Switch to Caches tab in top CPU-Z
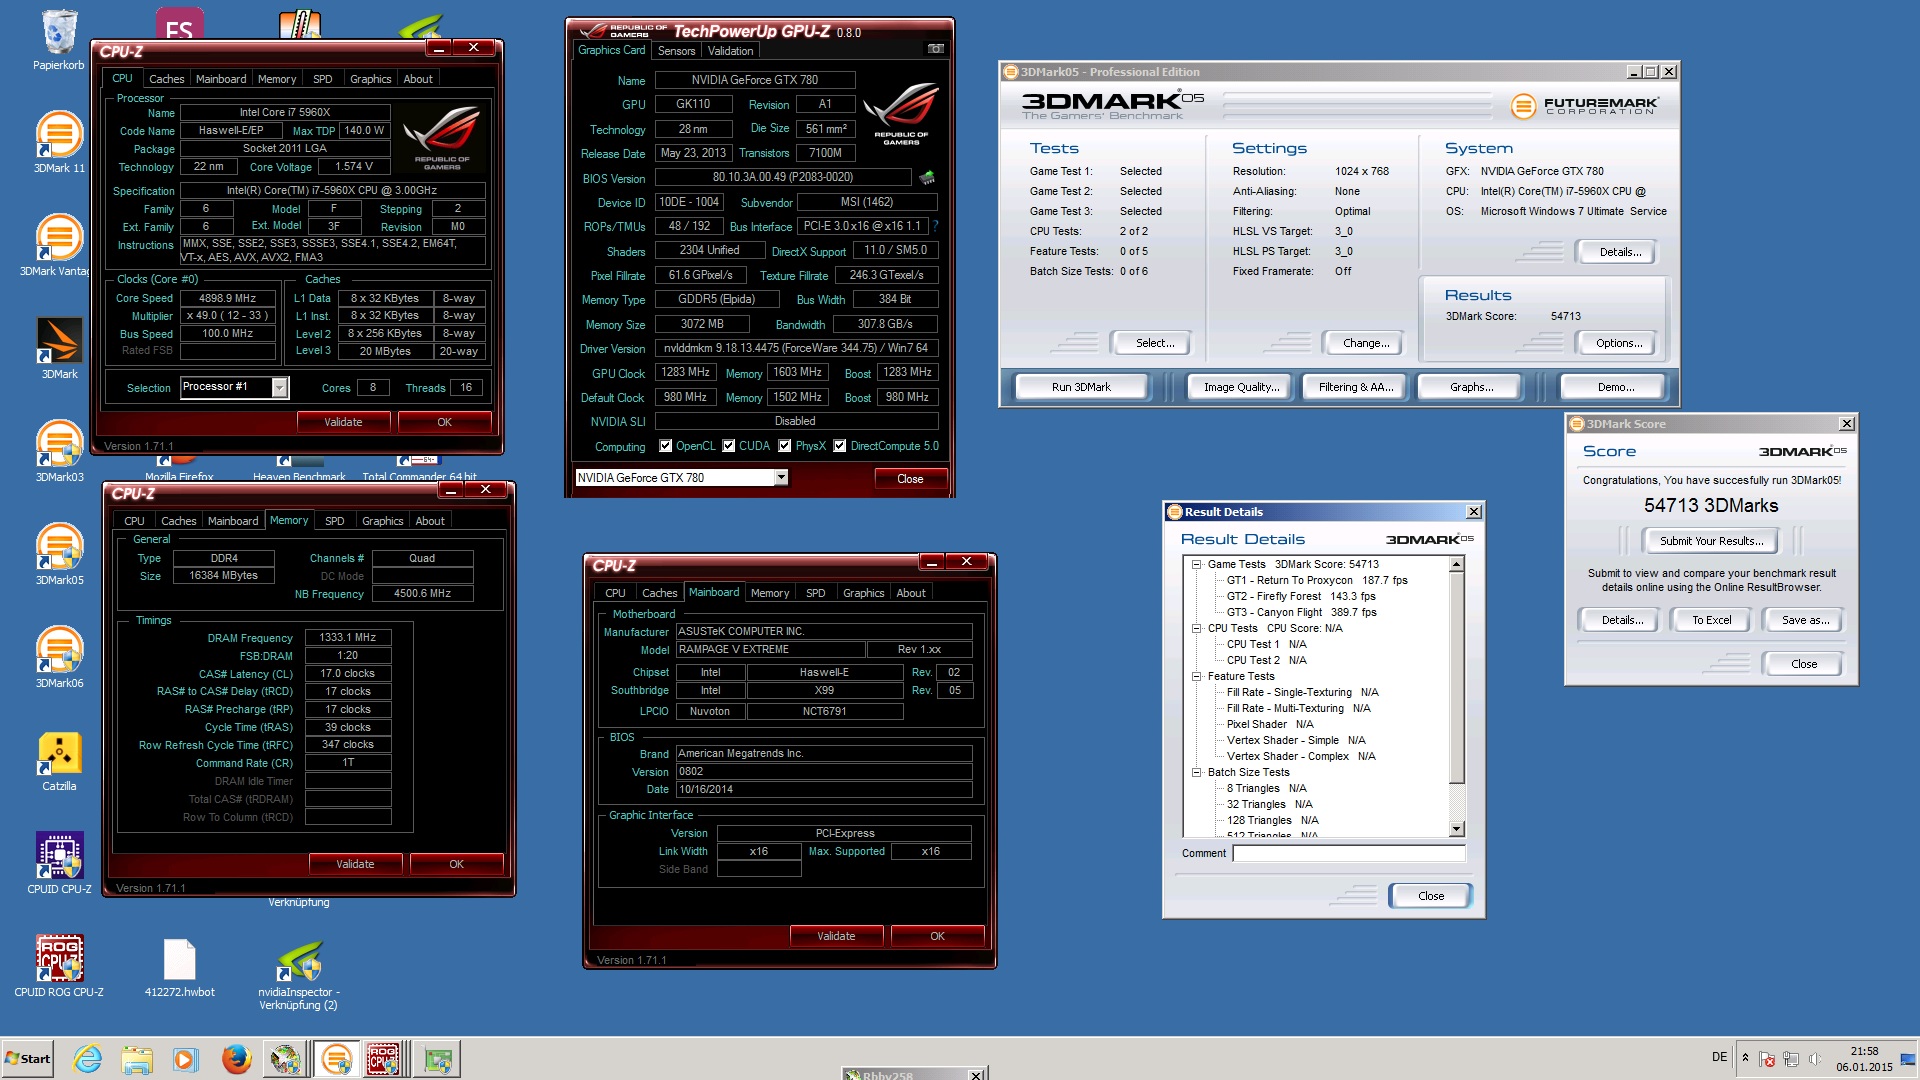Image resolution: width=1920 pixels, height=1080 pixels. click(166, 79)
